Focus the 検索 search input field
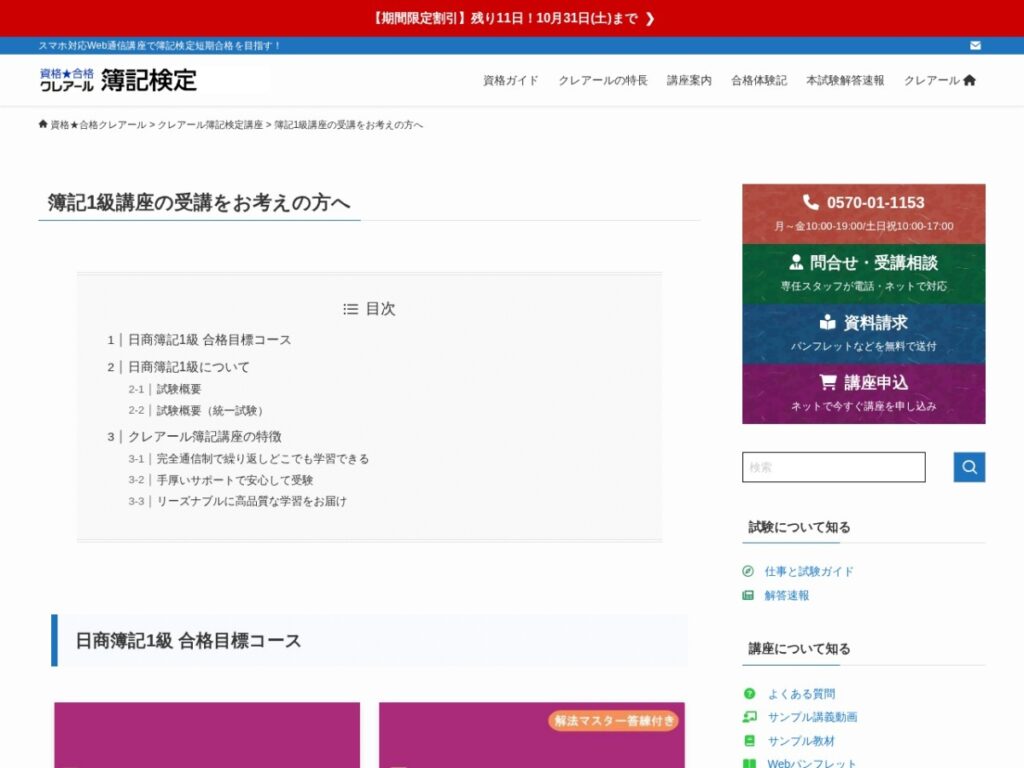 pyautogui.click(x=833, y=467)
